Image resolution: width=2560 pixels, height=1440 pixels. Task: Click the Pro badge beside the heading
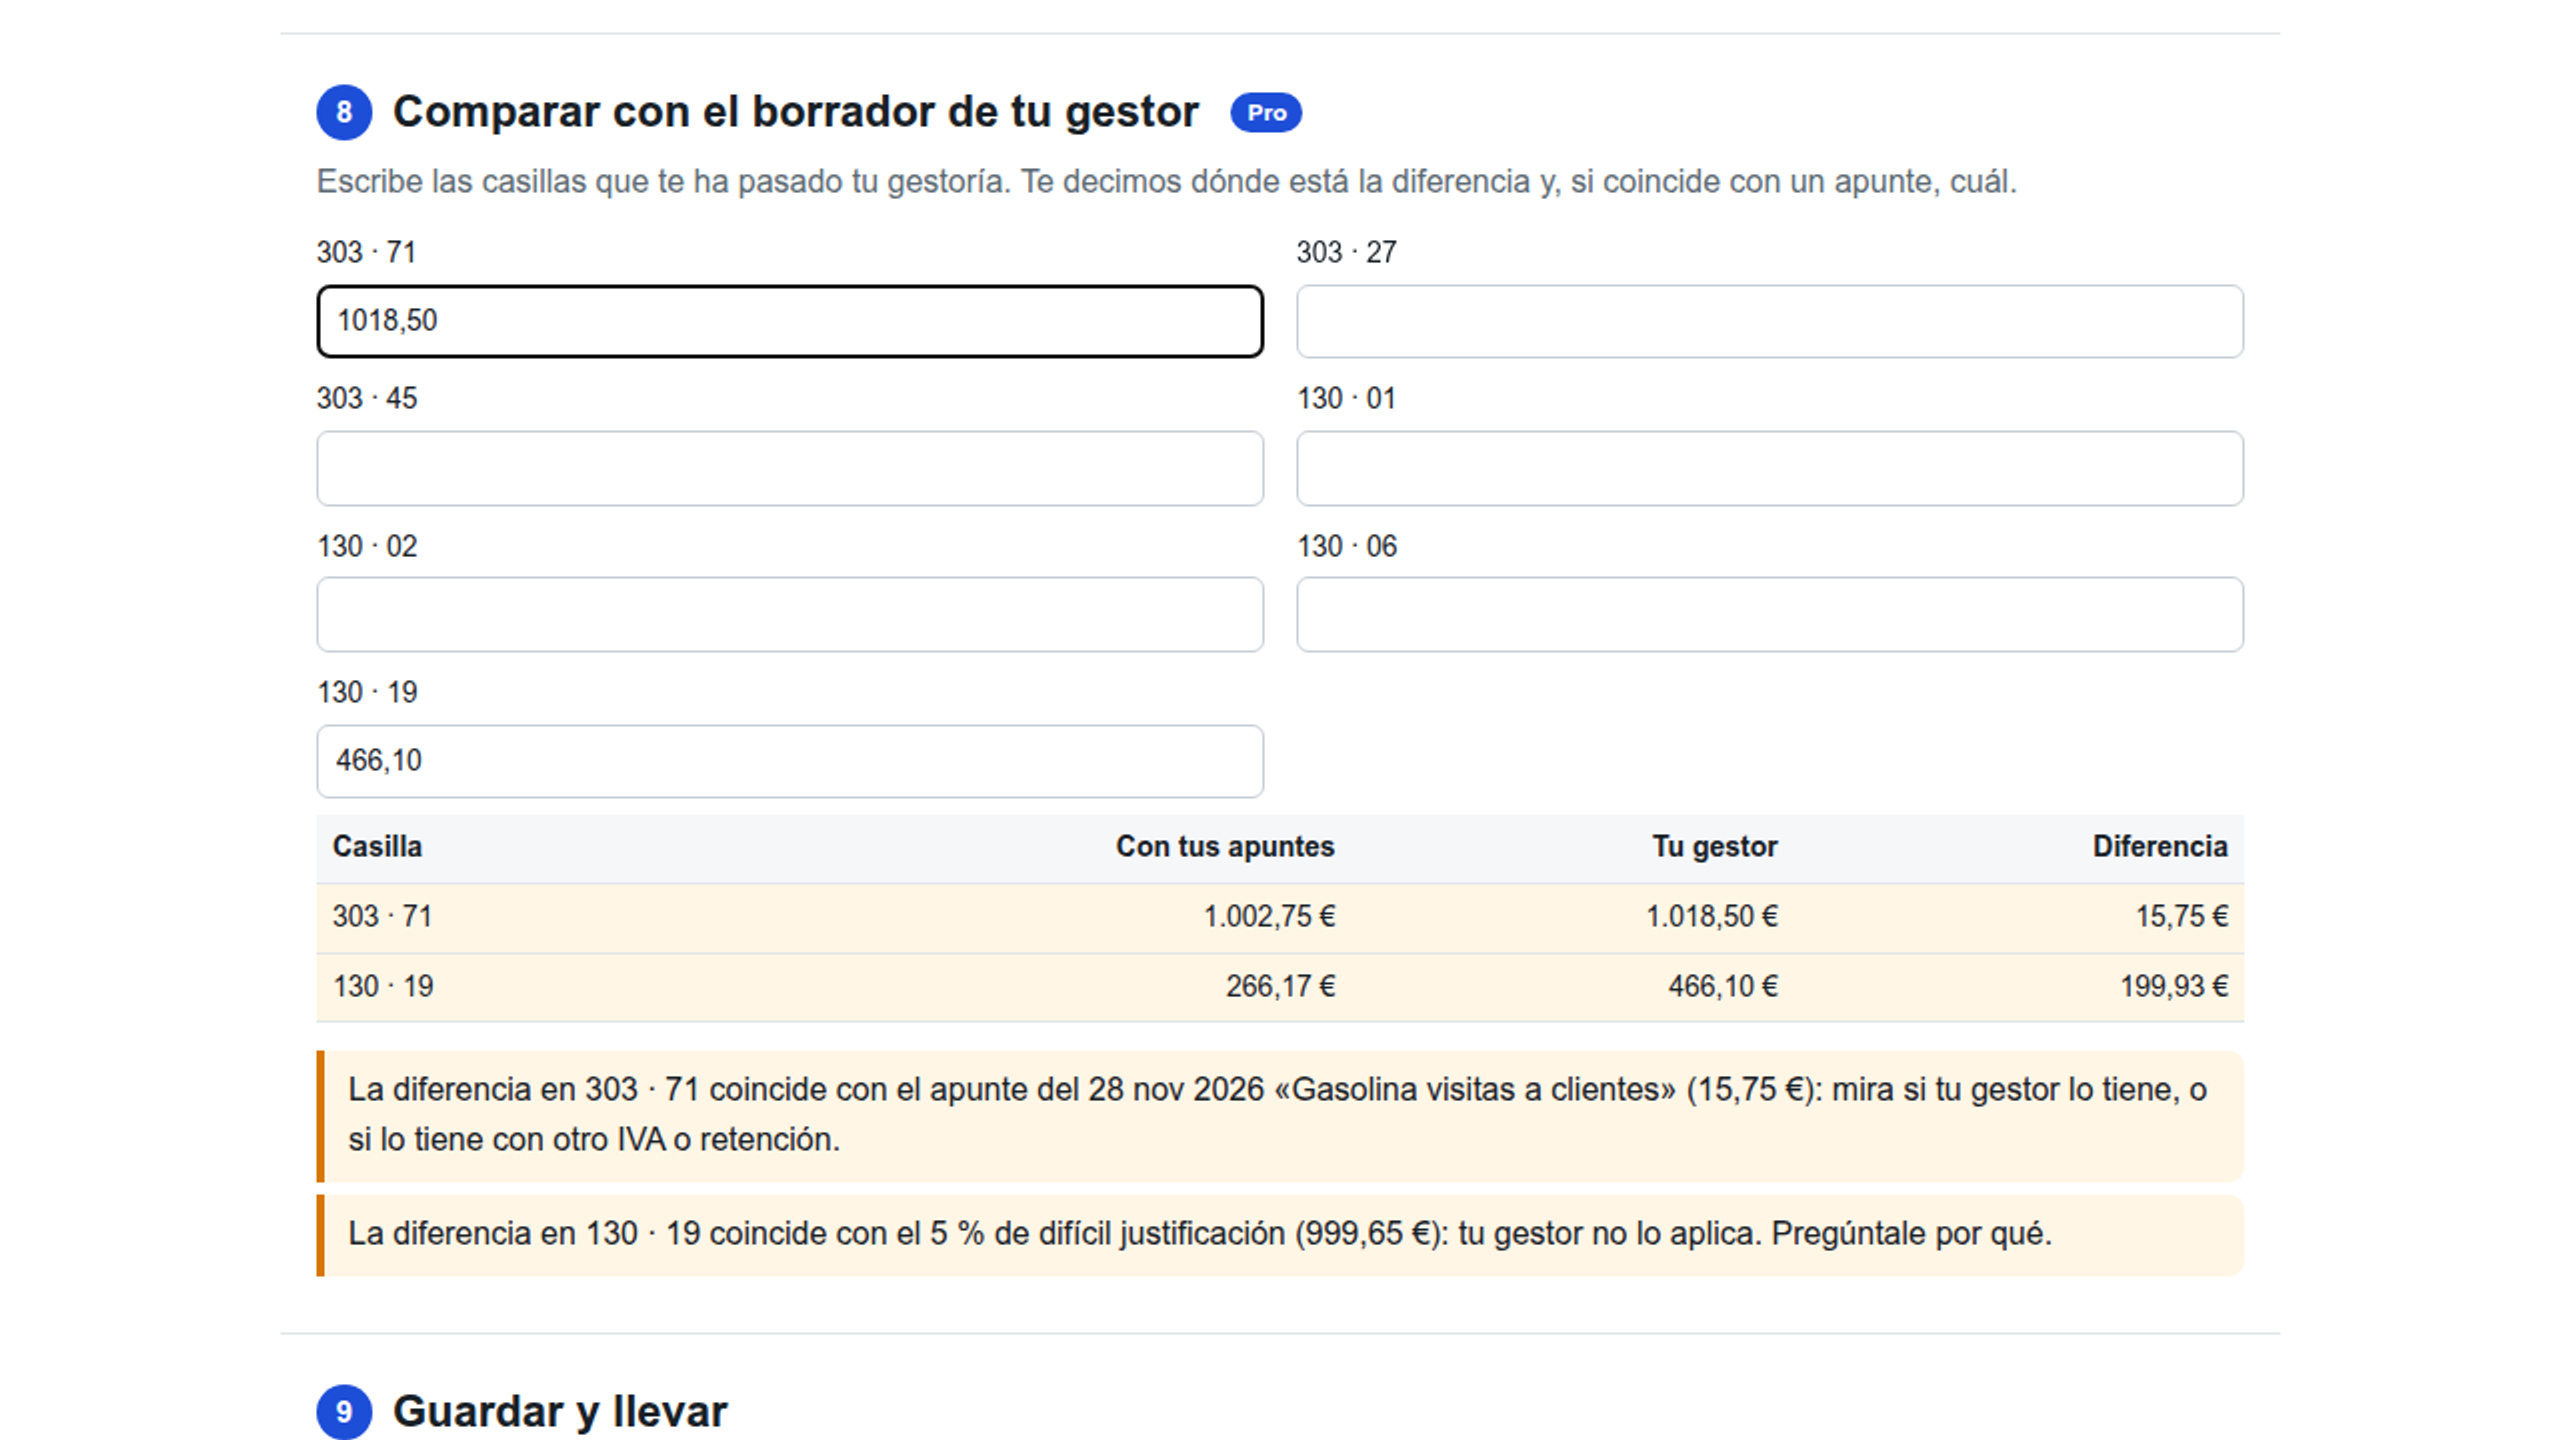(x=1266, y=113)
